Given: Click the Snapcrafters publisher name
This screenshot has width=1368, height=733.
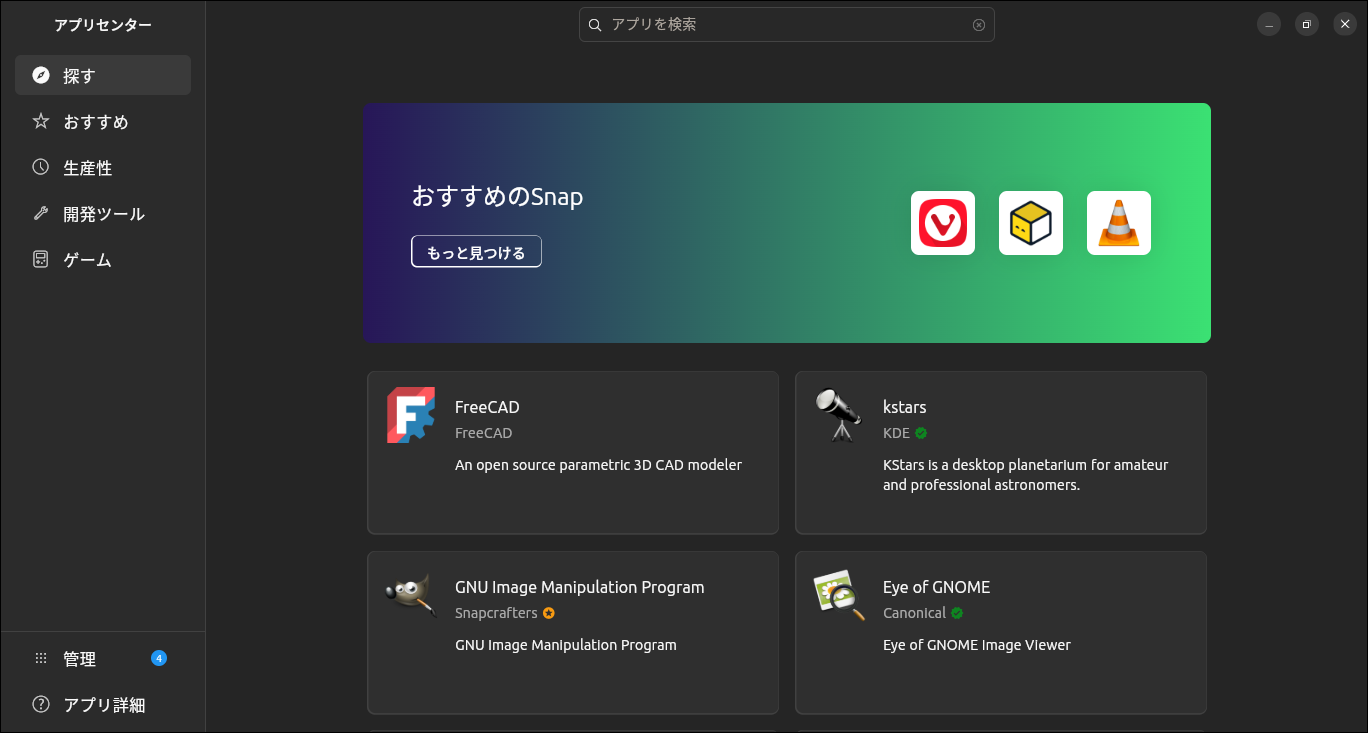Looking at the screenshot, I should [x=496, y=613].
